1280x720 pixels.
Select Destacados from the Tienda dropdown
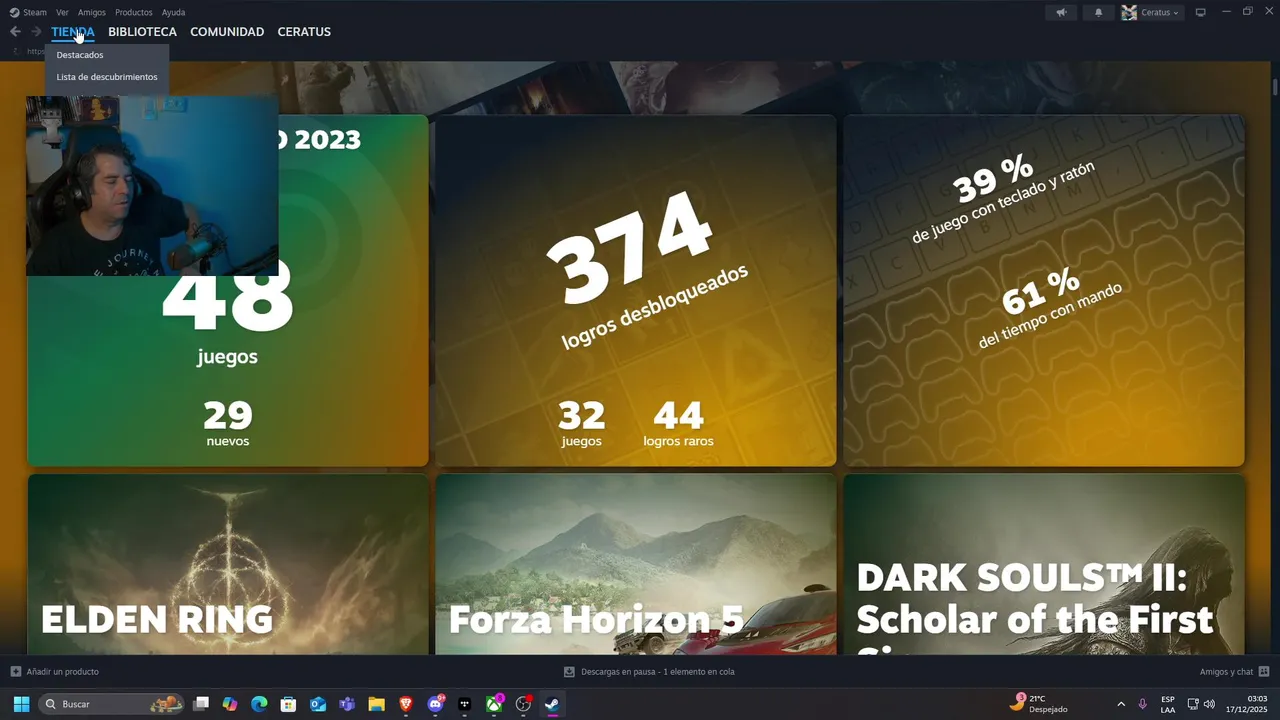[x=80, y=55]
